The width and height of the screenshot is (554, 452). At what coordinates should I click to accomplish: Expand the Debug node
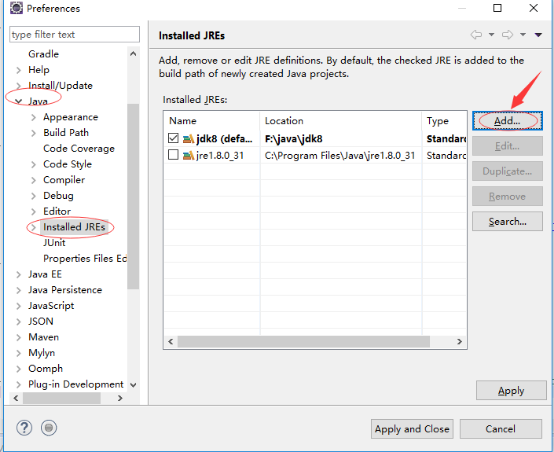coord(34,196)
